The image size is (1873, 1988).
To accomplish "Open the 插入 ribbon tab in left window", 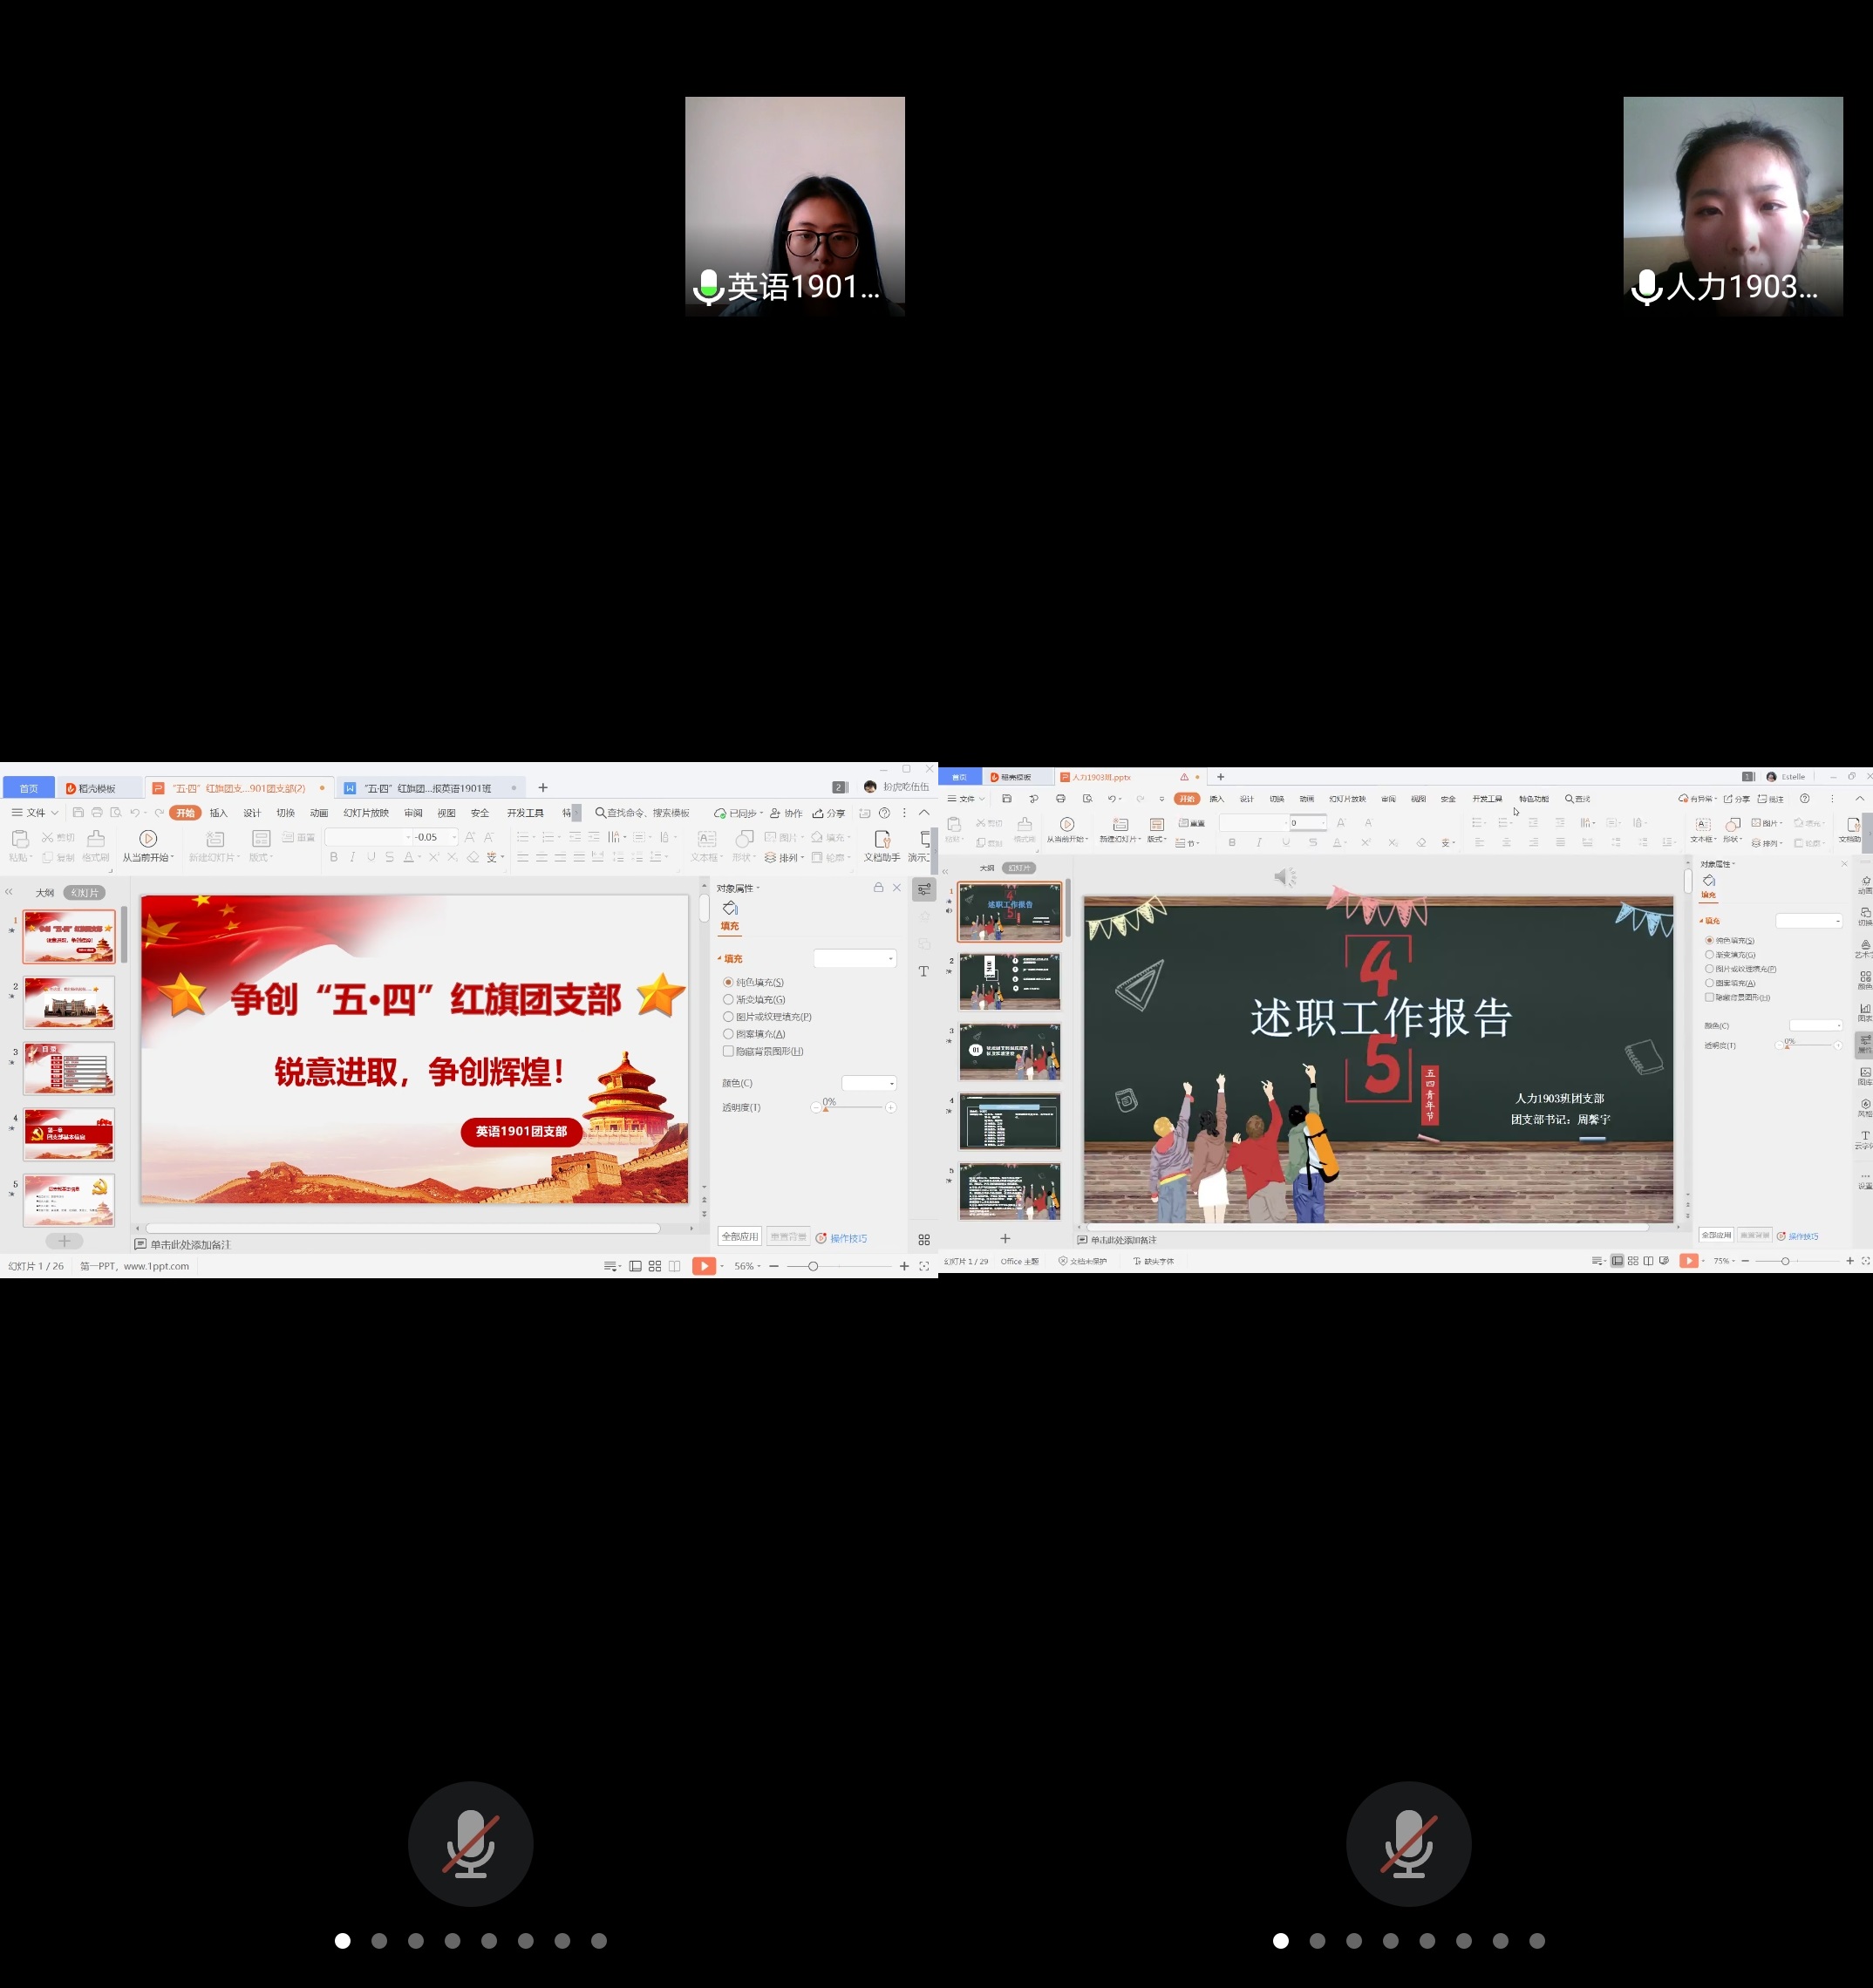I will pos(218,813).
